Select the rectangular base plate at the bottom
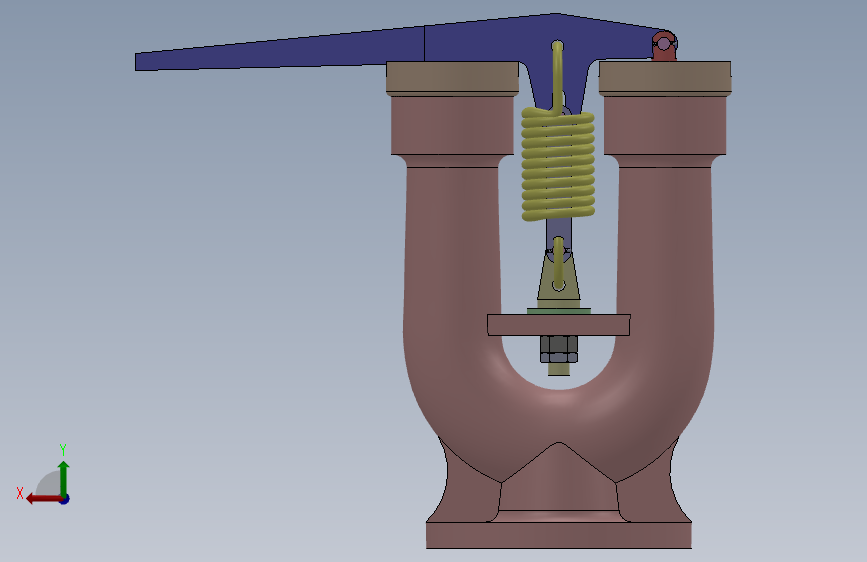Viewport: 867px width, 562px height. coord(558,535)
